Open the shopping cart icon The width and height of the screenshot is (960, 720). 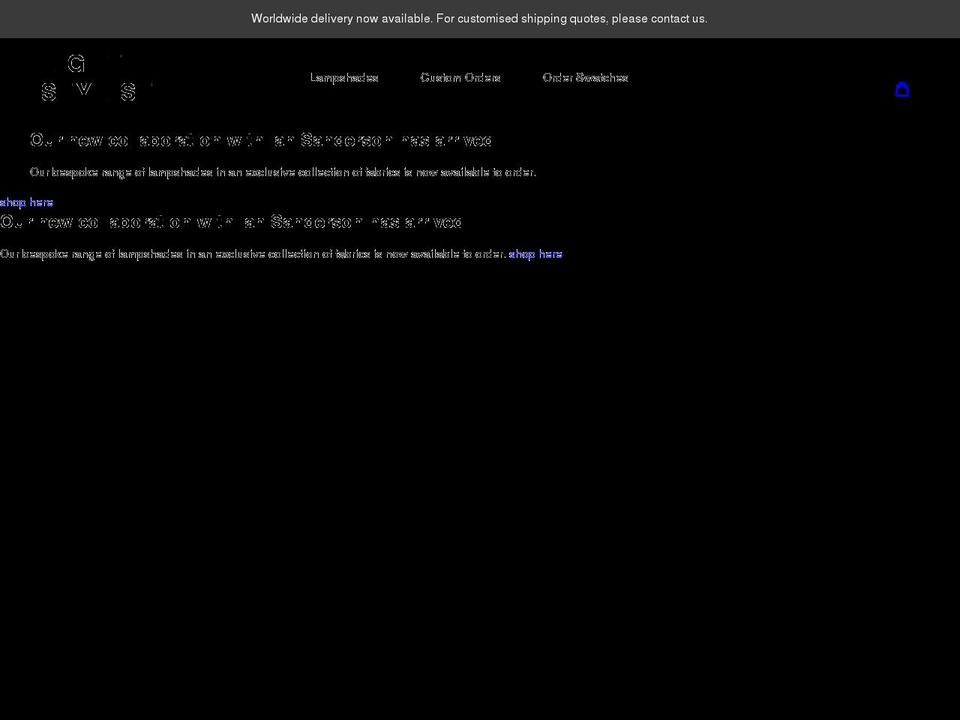[902, 89]
